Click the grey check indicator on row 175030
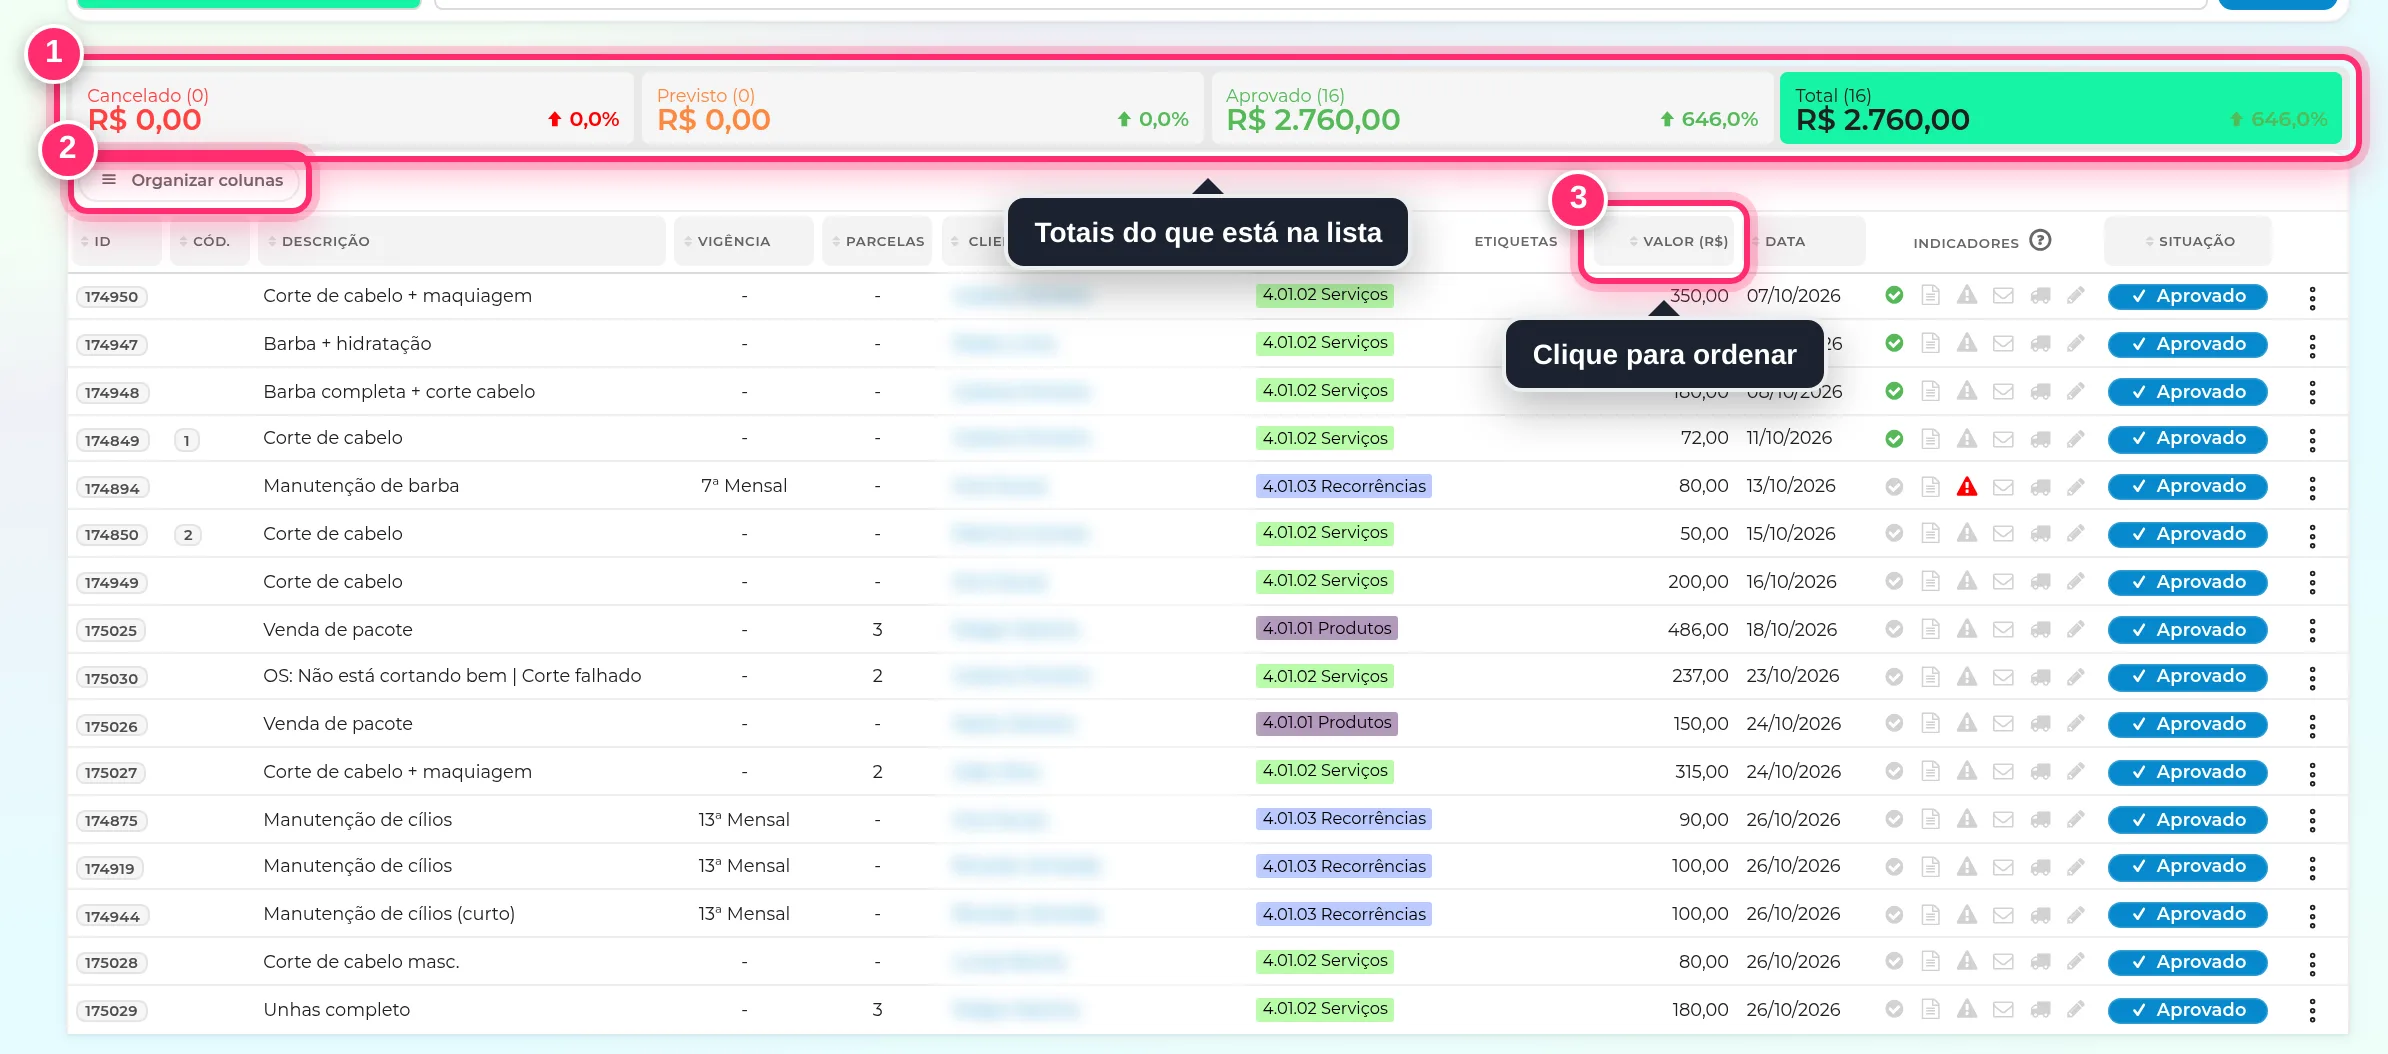Viewport: 2388px width, 1054px height. pos(1894,676)
